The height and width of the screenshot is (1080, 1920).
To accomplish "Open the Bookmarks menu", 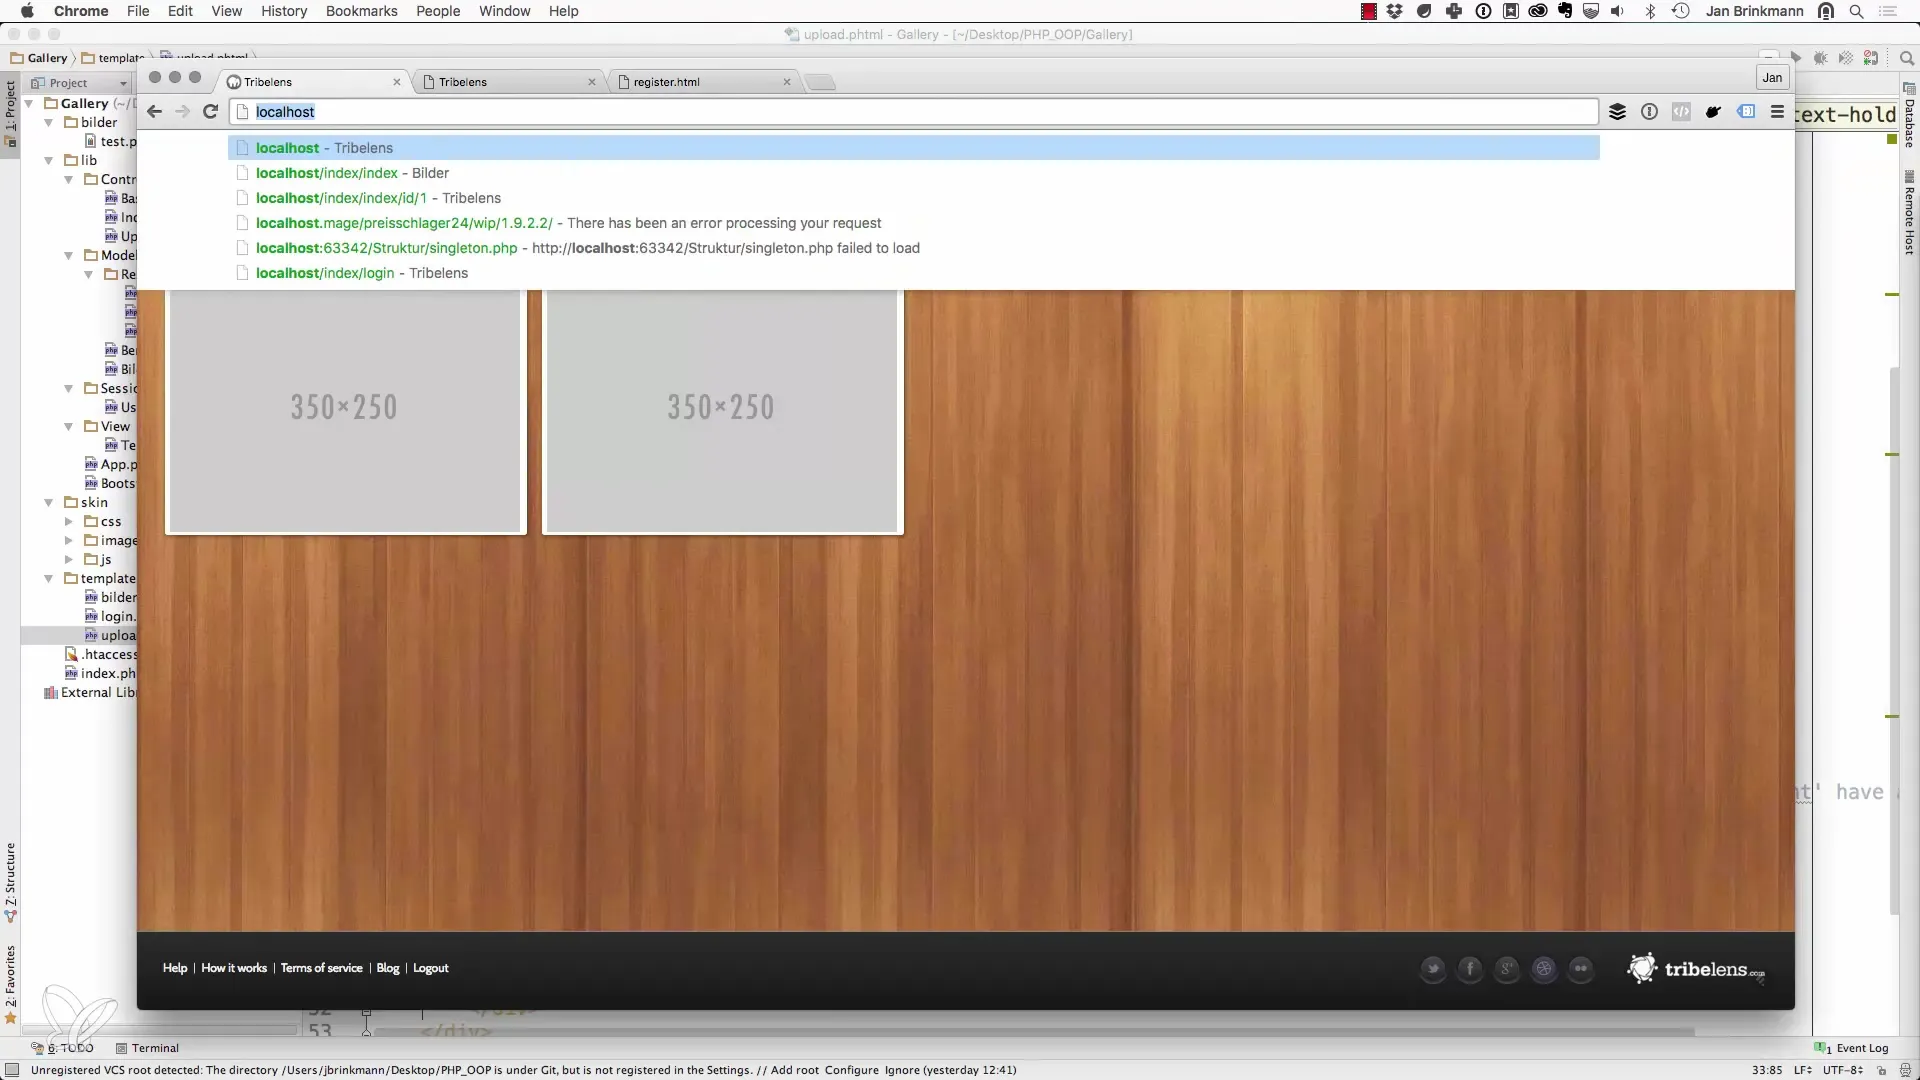I will click(x=361, y=11).
